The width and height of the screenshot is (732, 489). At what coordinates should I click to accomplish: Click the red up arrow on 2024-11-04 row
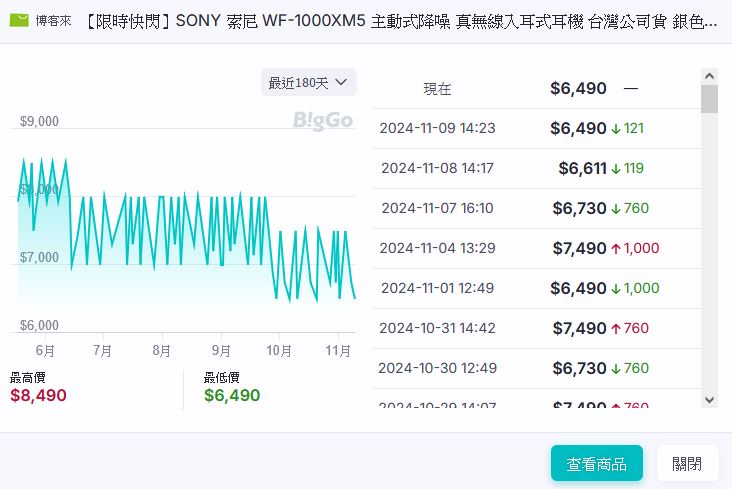pyautogui.click(x=616, y=248)
